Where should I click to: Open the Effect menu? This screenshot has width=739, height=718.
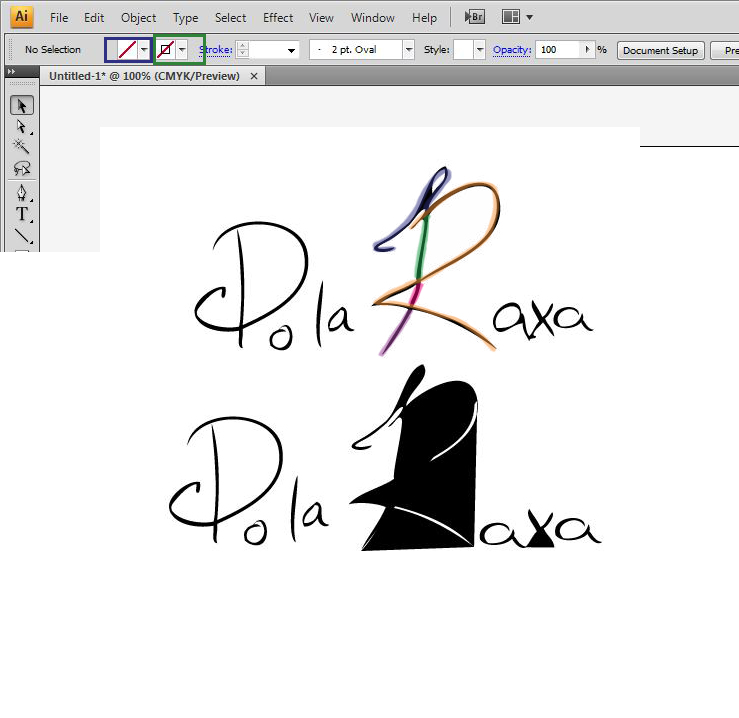coord(278,18)
